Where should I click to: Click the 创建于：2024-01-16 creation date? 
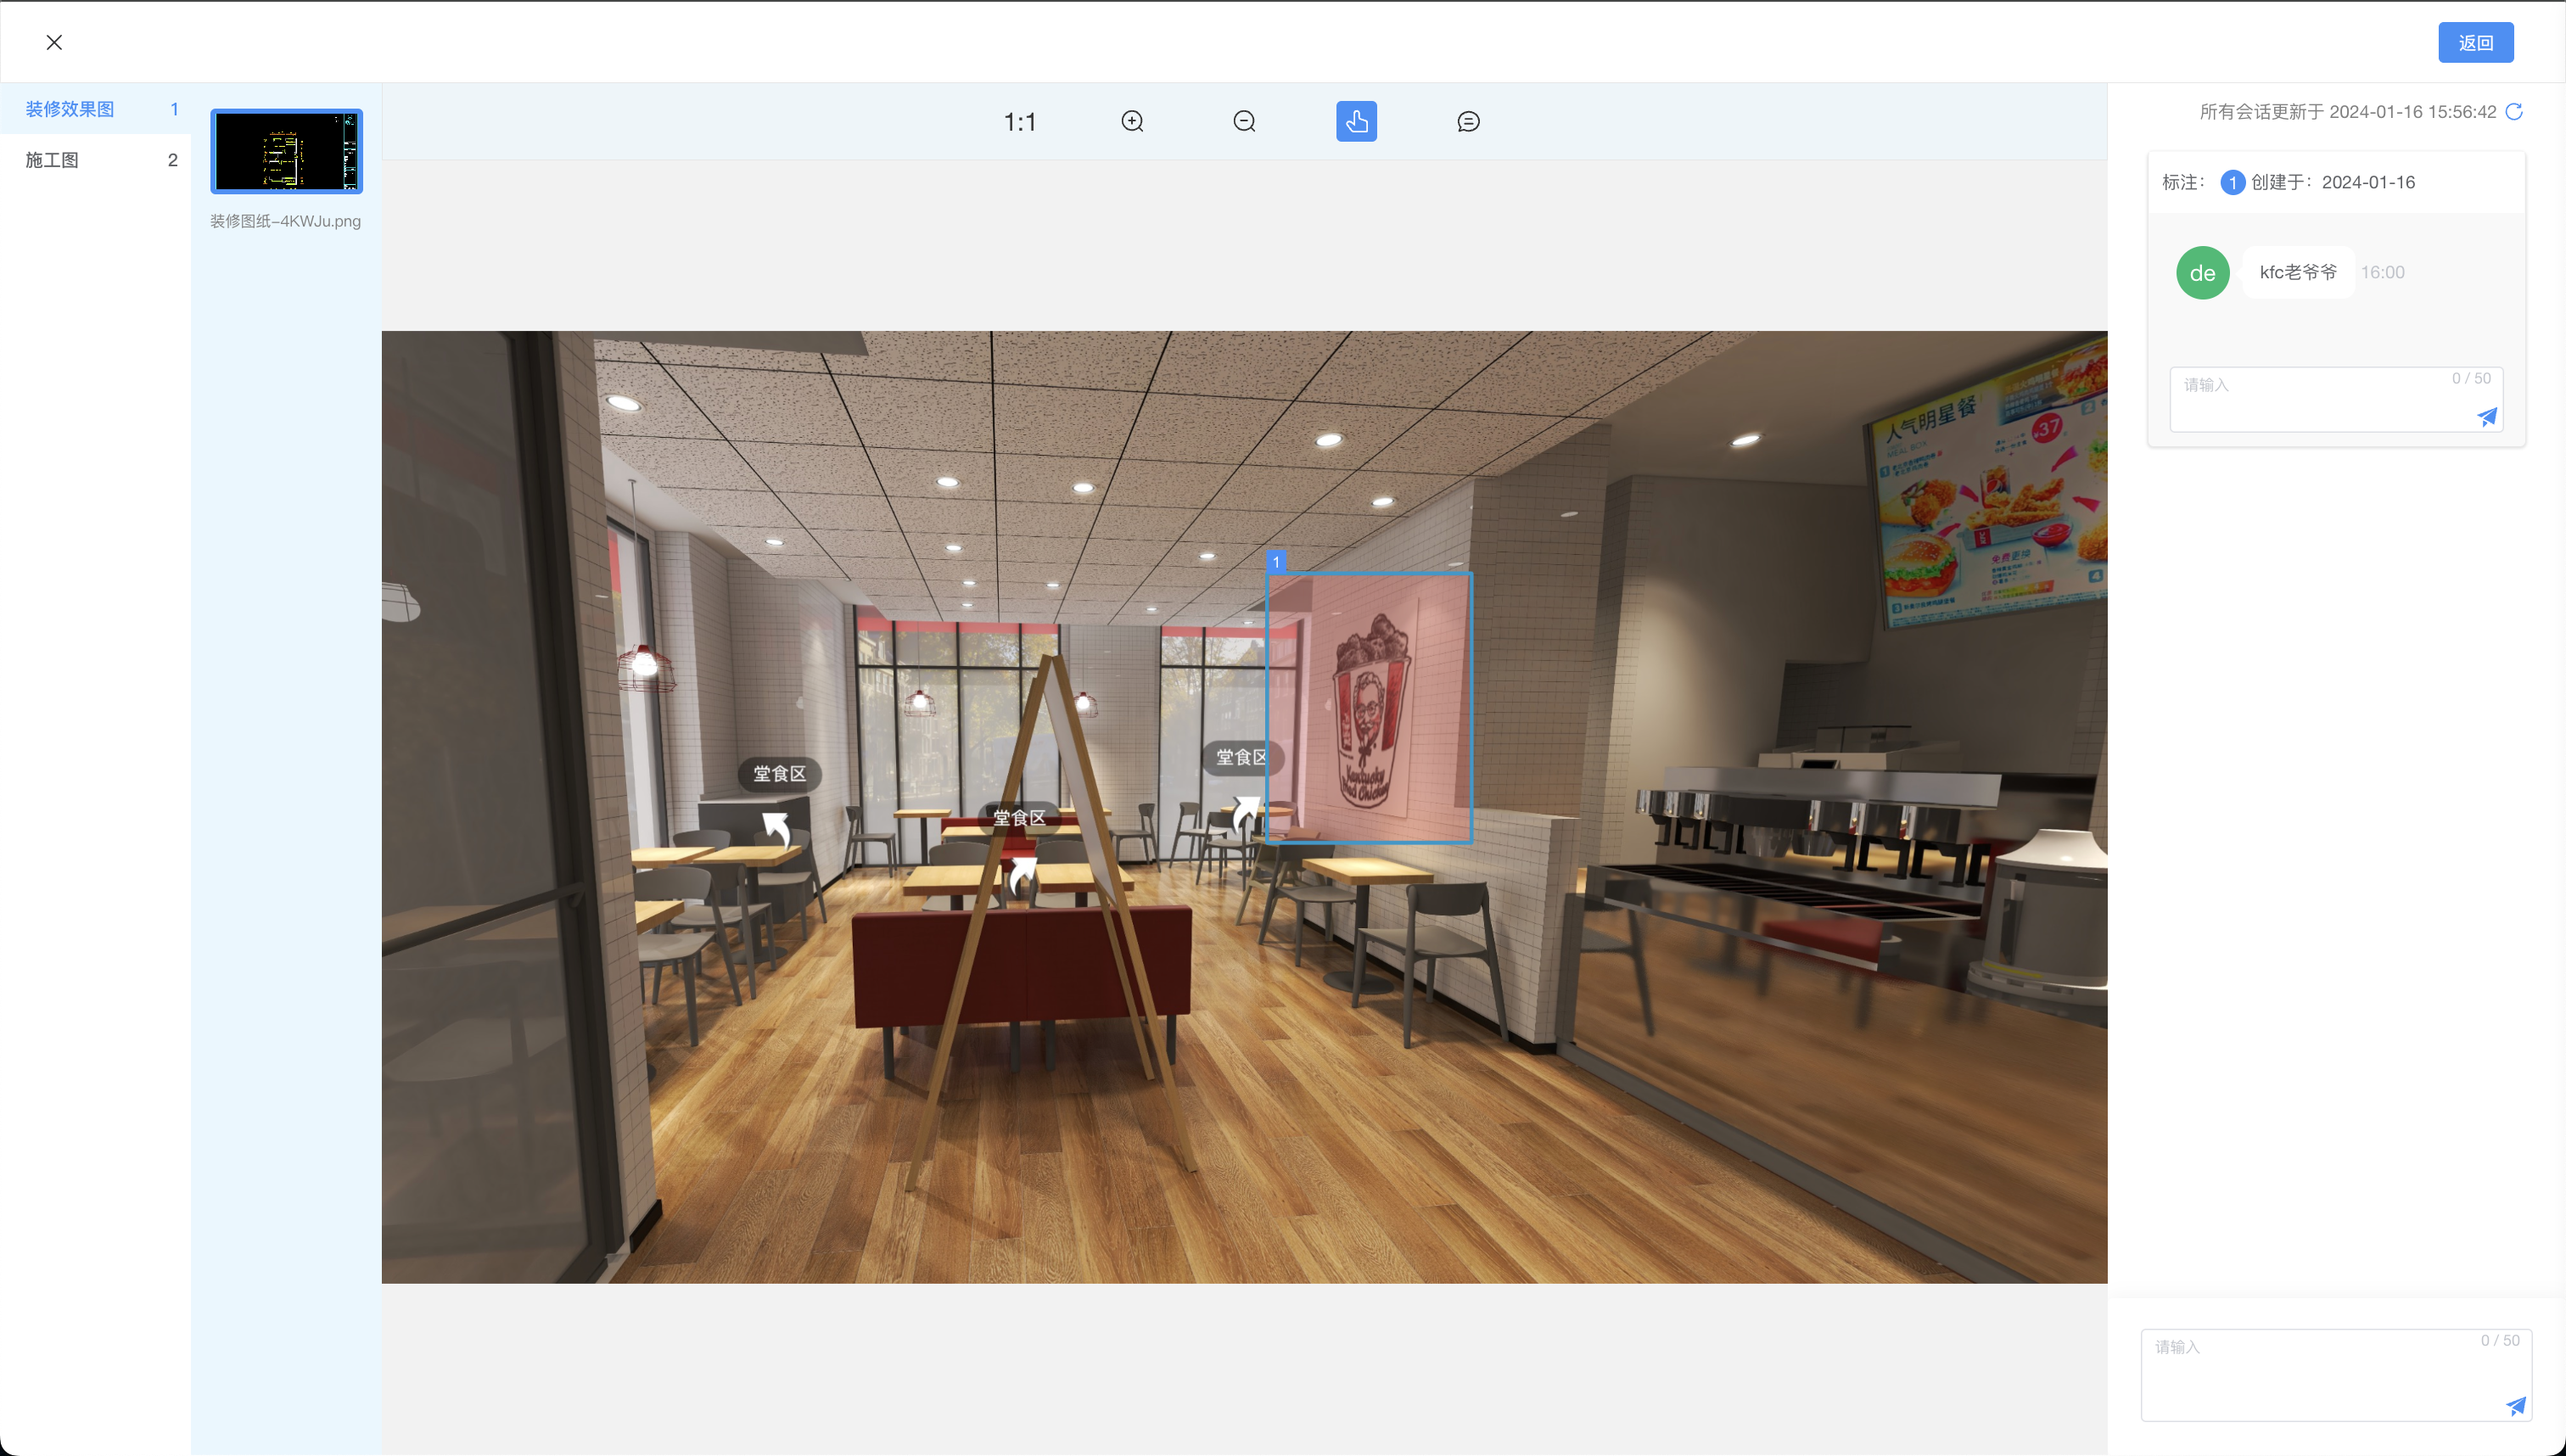[2332, 182]
